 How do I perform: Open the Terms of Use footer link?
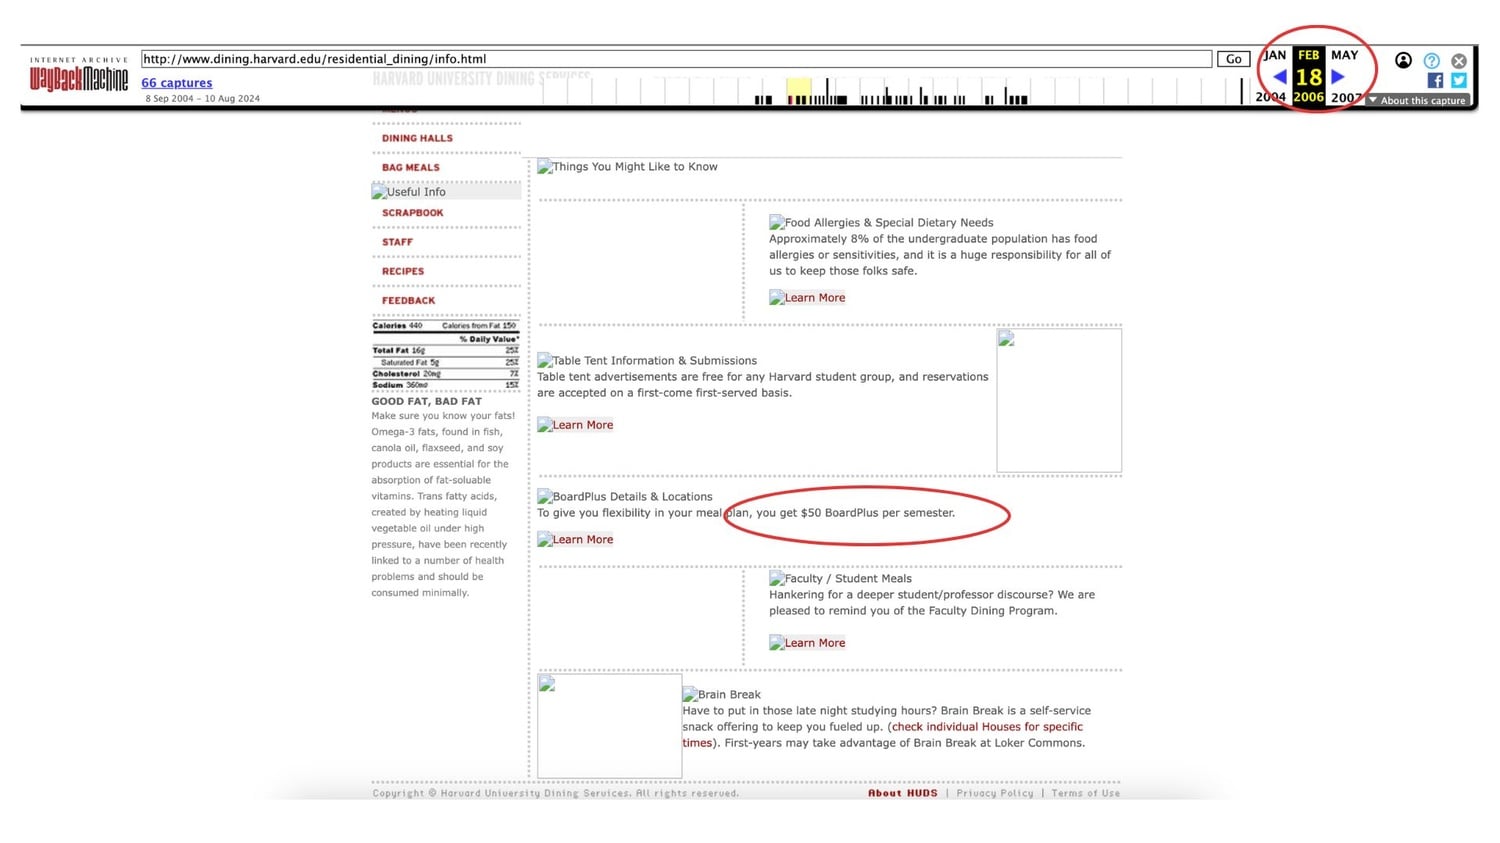(1086, 793)
